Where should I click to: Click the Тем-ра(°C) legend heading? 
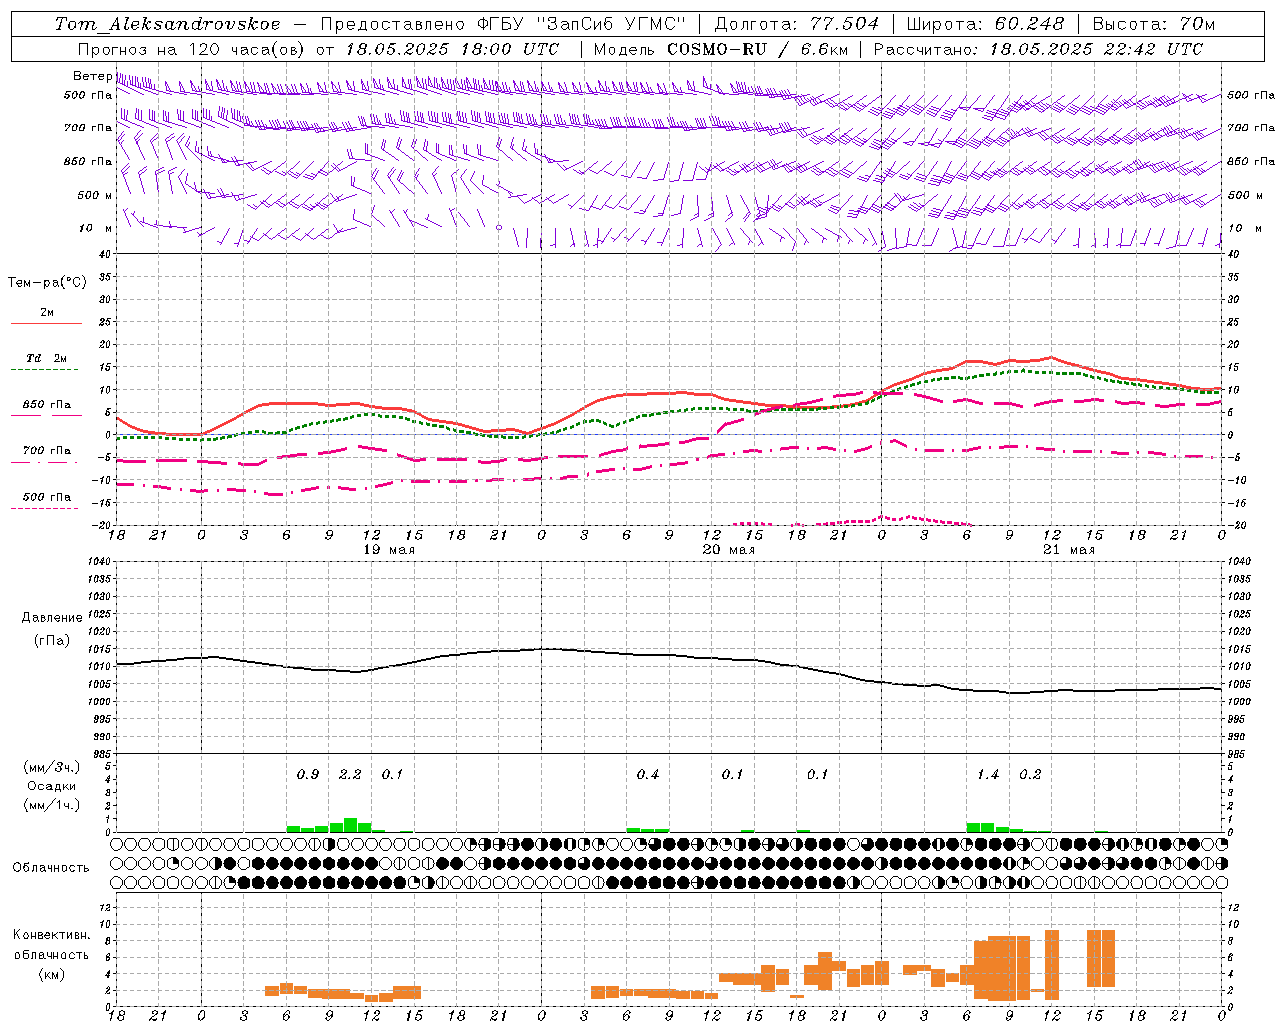[47, 282]
